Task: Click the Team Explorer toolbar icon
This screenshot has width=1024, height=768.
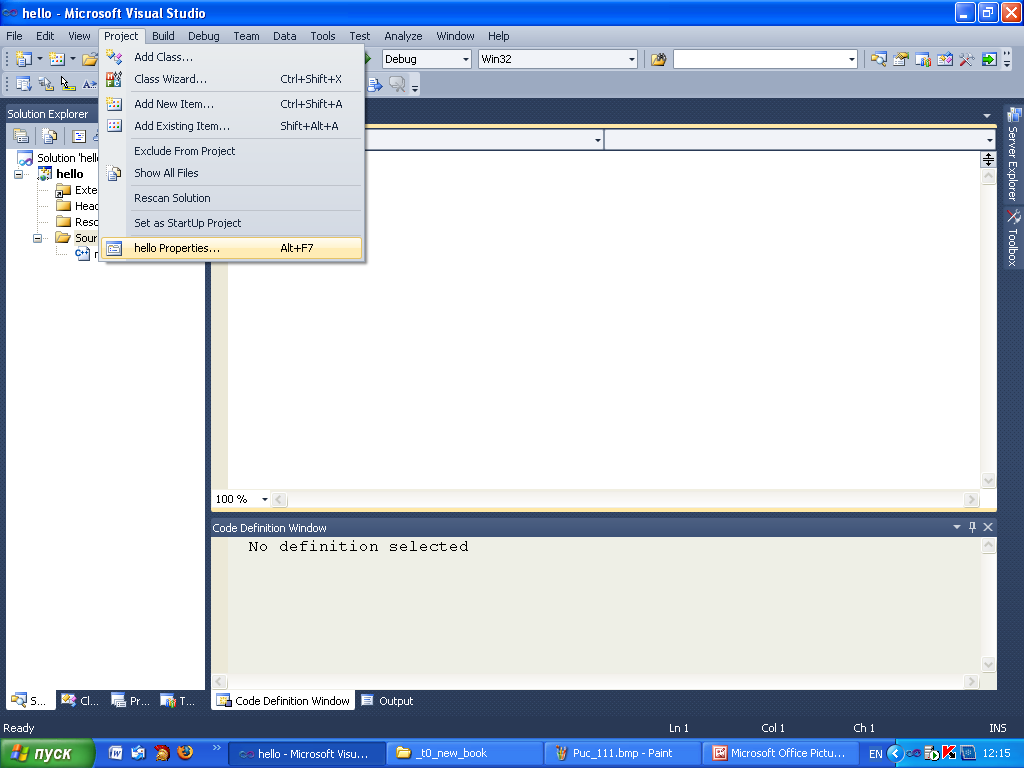Action: [x=923, y=59]
